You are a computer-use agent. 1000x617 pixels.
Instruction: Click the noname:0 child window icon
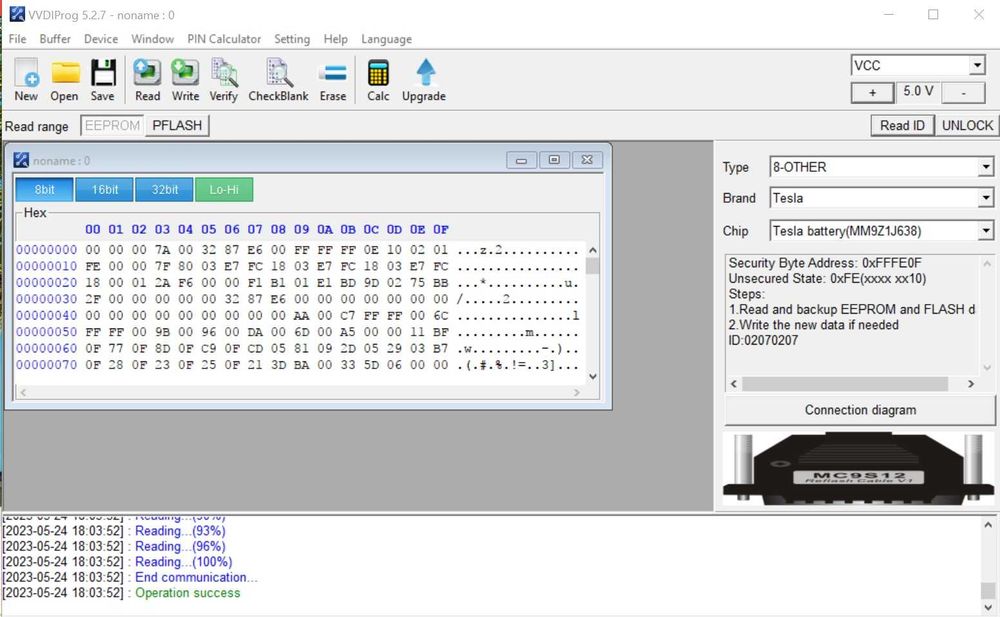point(21,160)
